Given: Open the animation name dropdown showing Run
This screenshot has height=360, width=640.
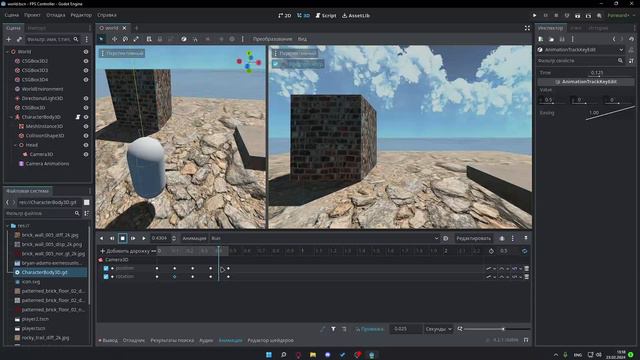Looking at the screenshot, I should pyautogui.click(x=324, y=238).
